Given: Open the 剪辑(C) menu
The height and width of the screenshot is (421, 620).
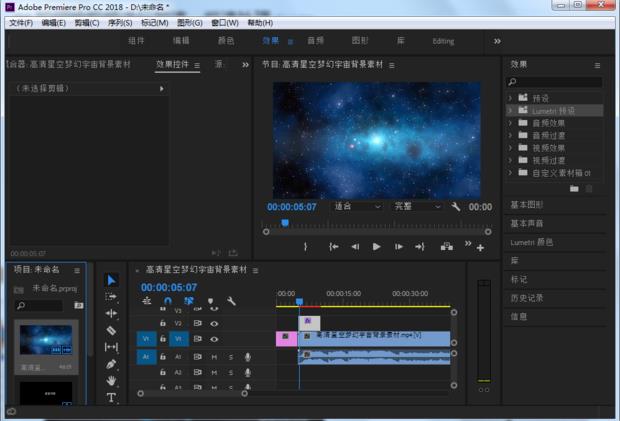Looking at the screenshot, I should tap(87, 22).
